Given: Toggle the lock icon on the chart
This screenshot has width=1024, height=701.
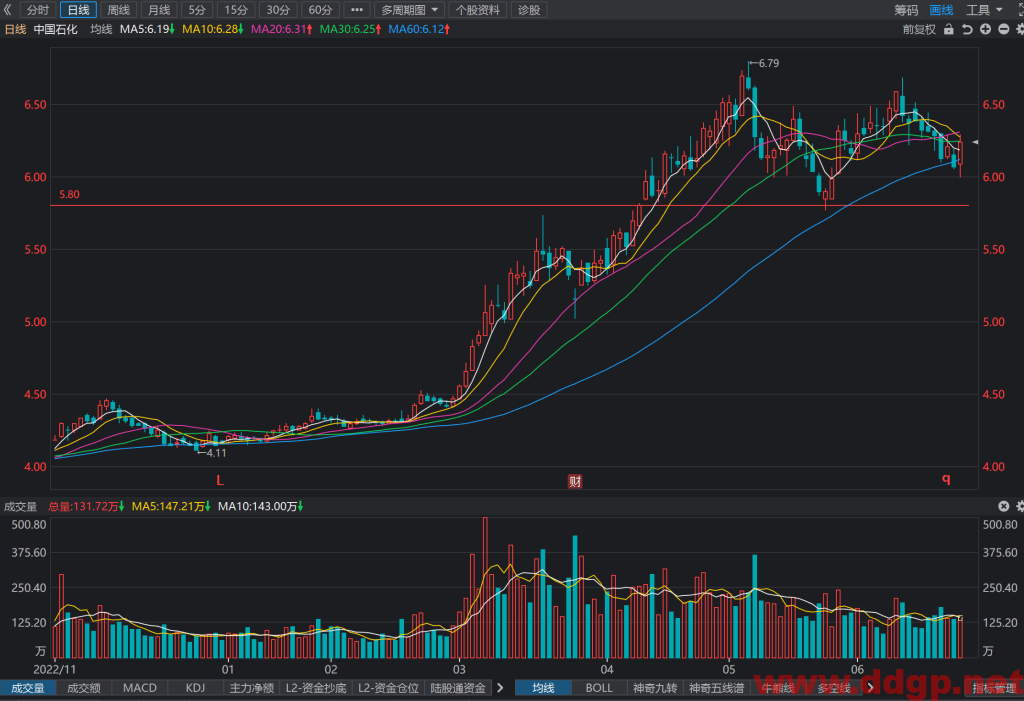Looking at the screenshot, I should point(948,29).
